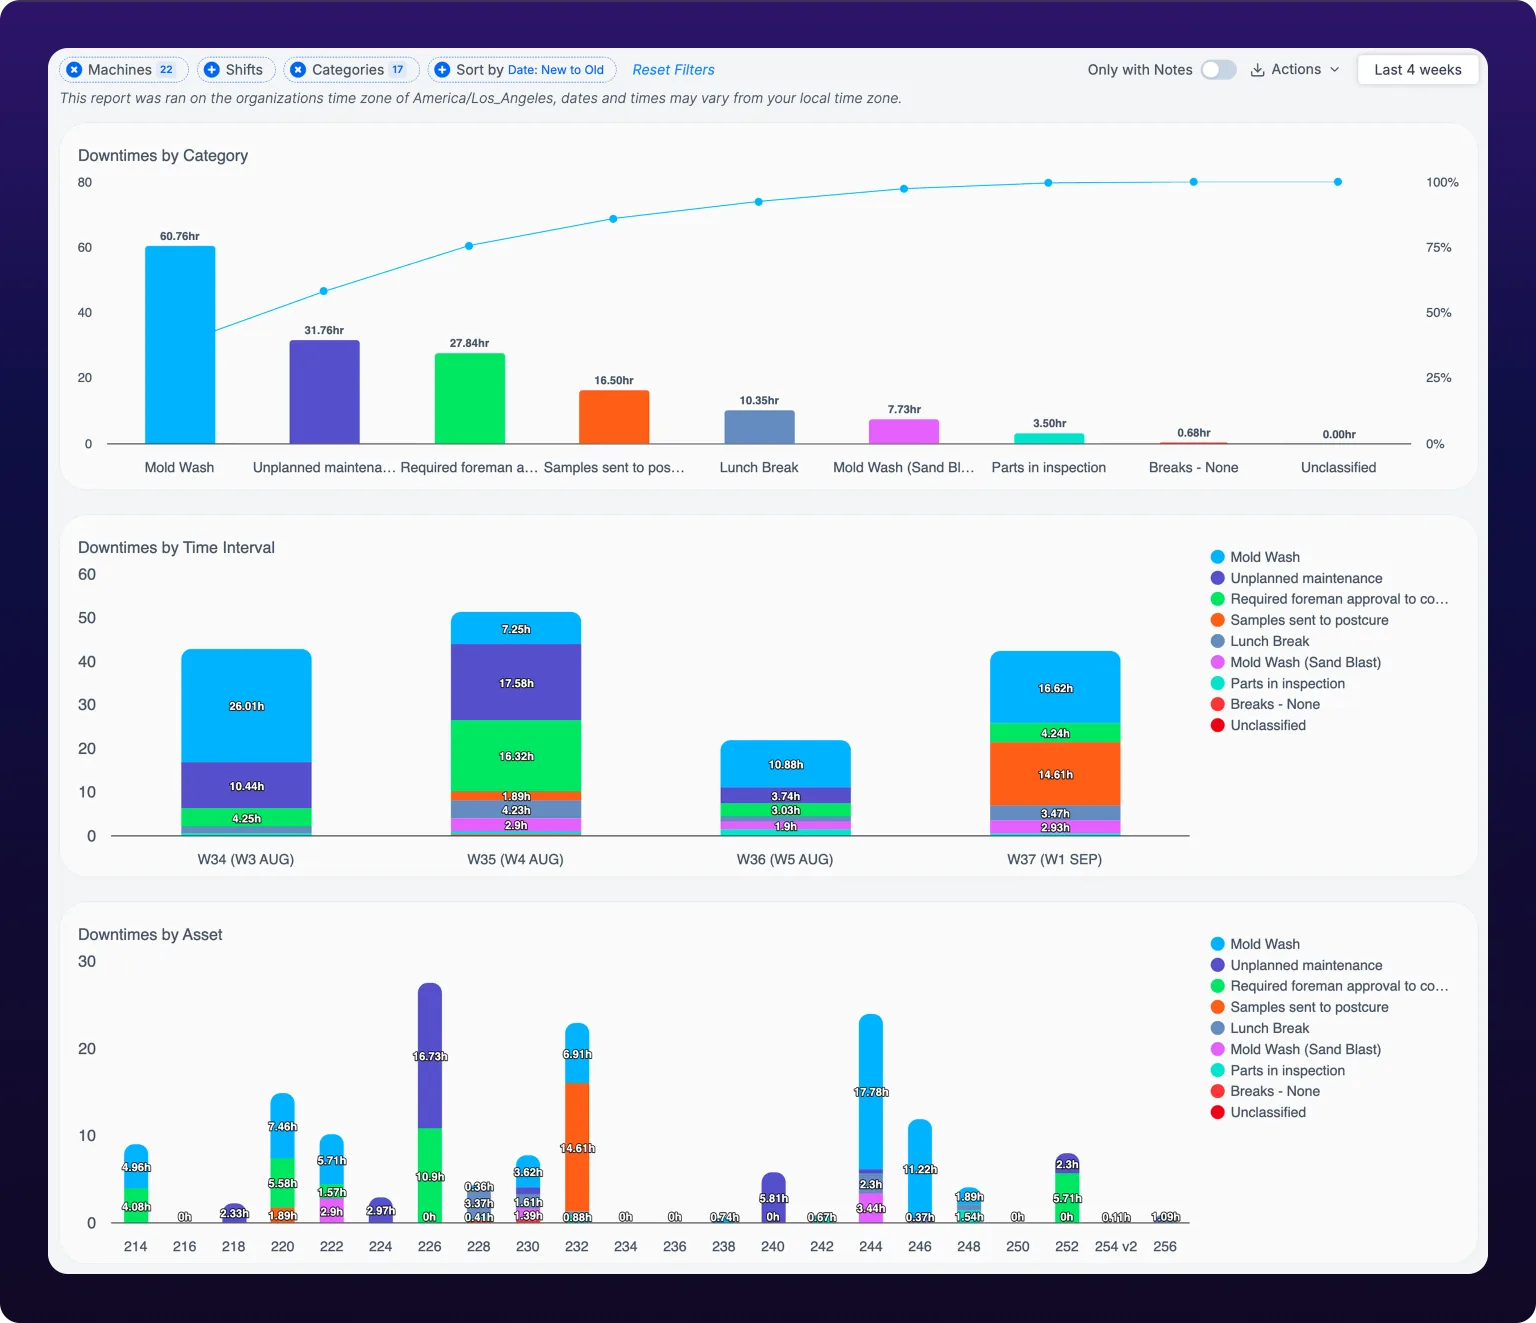Click the 14.61h orange segment in W37 bar
This screenshot has height=1323, width=1536.
pyautogui.click(x=1055, y=774)
